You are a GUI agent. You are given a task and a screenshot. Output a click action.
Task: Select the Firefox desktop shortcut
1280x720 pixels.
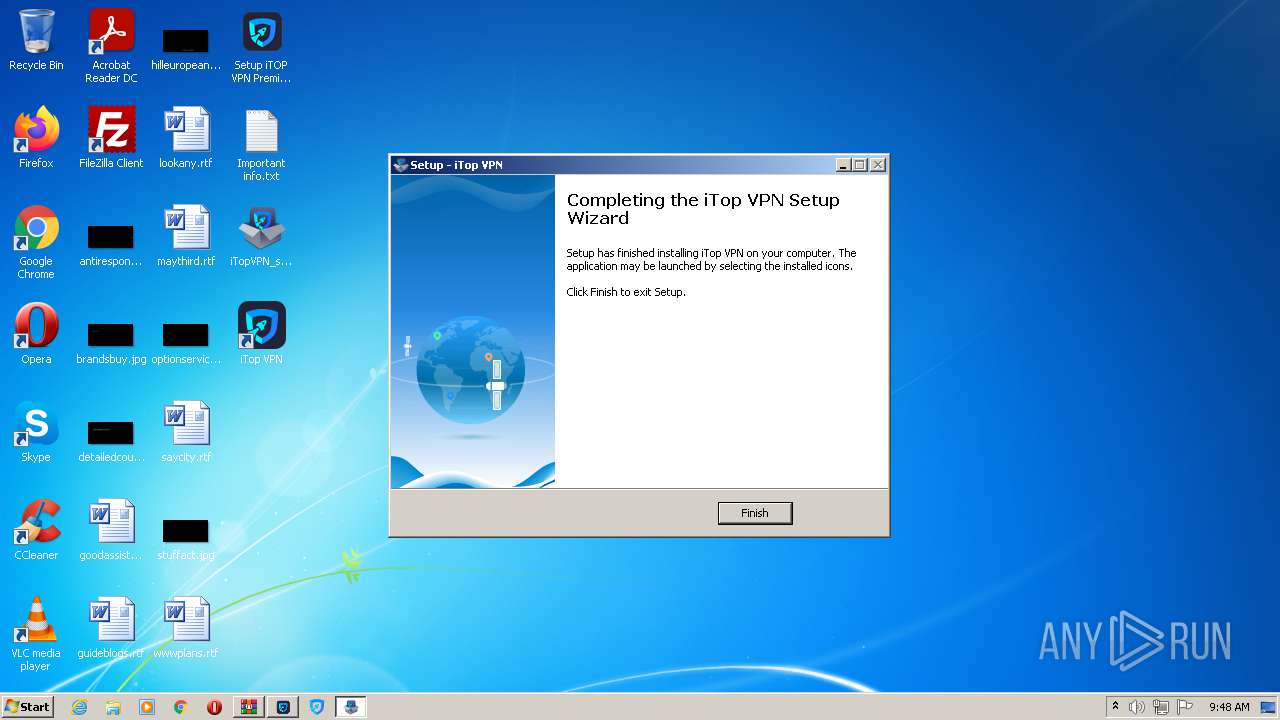pyautogui.click(x=36, y=138)
